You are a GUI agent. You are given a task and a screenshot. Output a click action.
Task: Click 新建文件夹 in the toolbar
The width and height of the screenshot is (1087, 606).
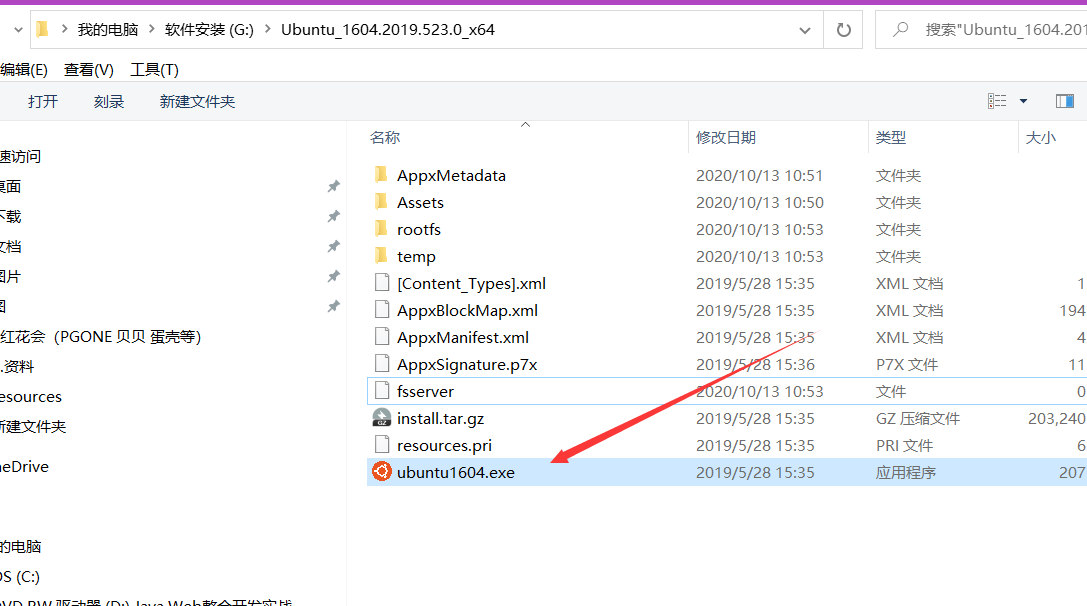click(x=197, y=102)
